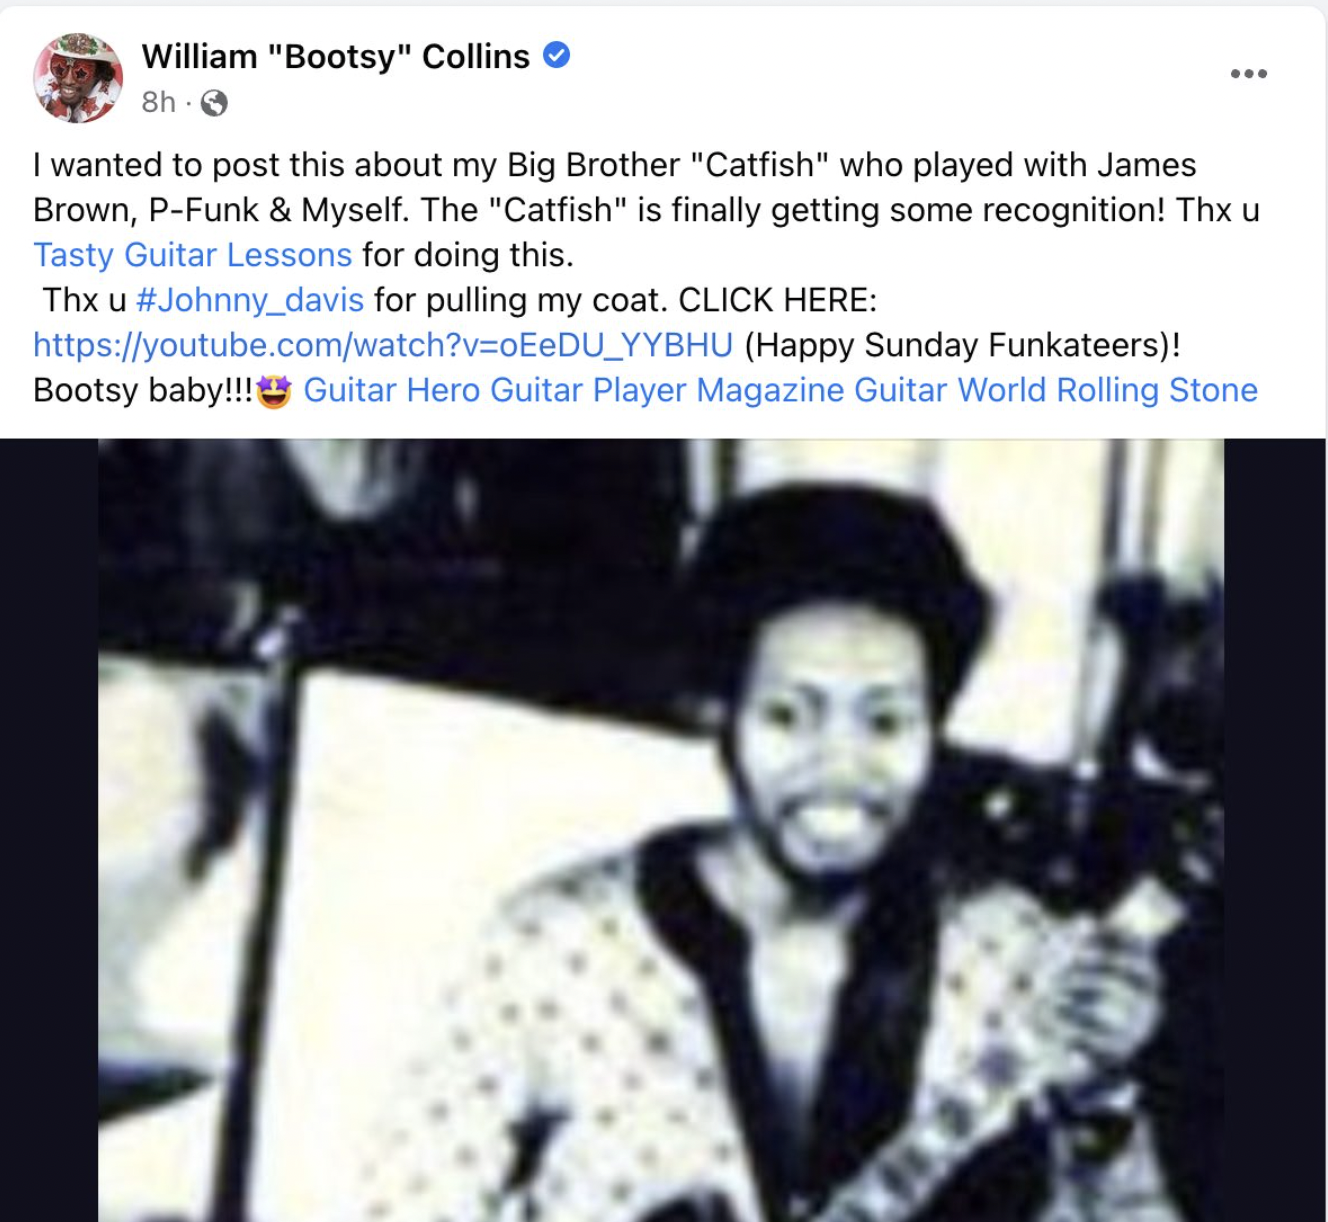Screen dimensions: 1328x1222
Task: Click Bootsy Collins profile picture avatar
Action: pyautogui.click(x=78, y=77)
